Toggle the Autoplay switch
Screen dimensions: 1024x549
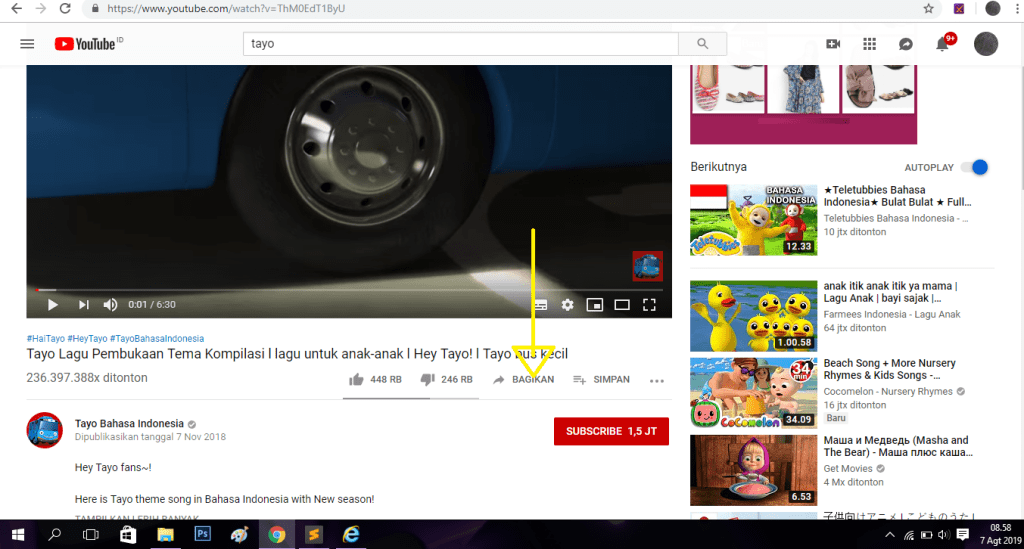coord(974,167)
